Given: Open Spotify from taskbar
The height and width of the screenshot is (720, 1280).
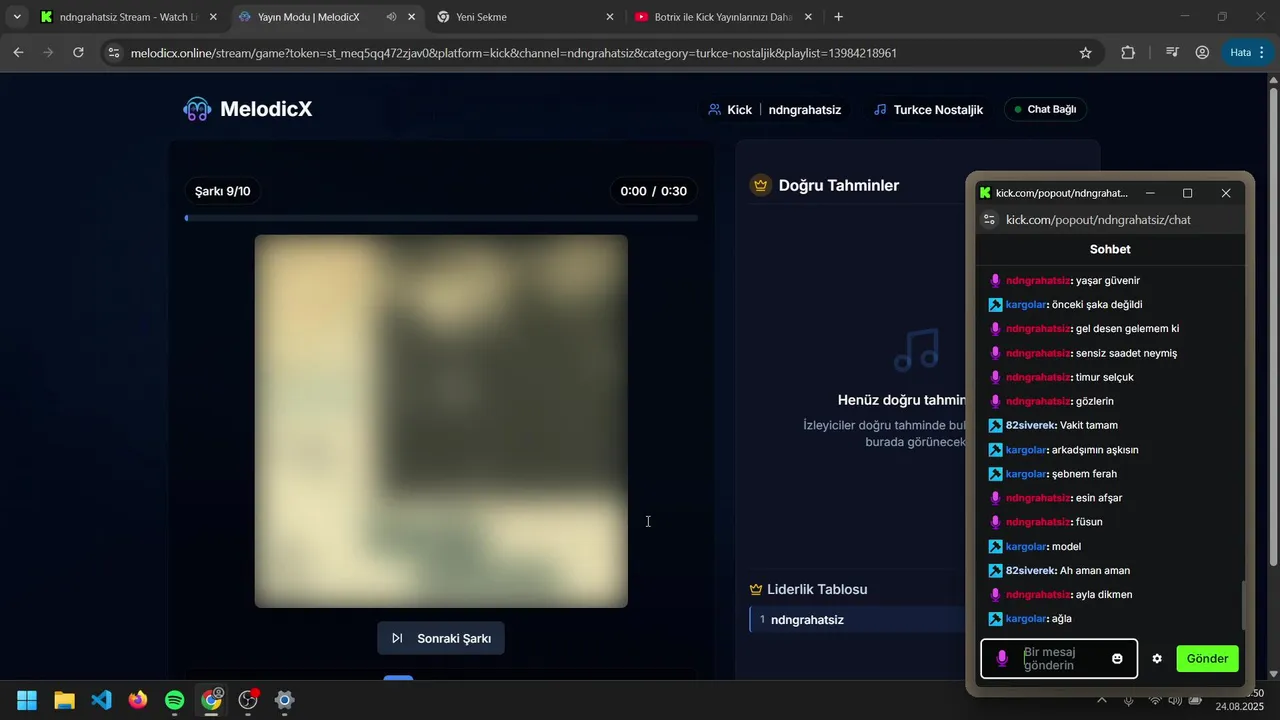Looking at the screenshot, I should click(x=174, y=700).
